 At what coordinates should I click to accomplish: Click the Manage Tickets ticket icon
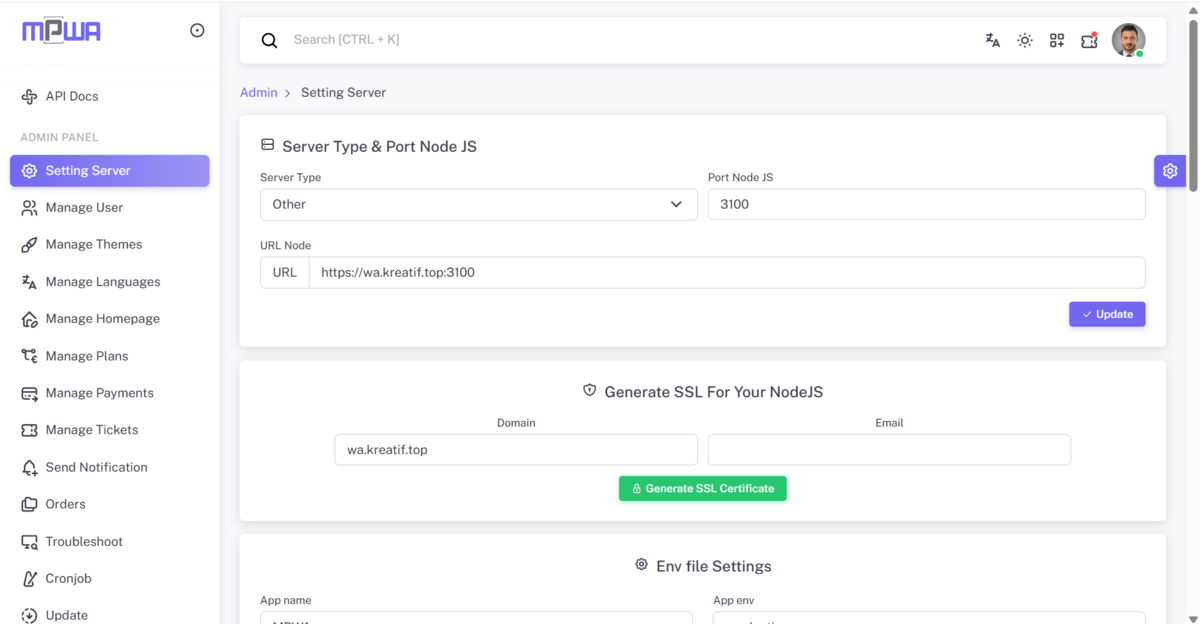pyautogui.click(x=29, y=430)
